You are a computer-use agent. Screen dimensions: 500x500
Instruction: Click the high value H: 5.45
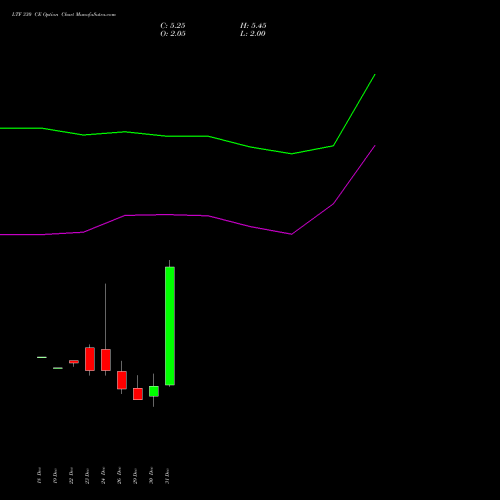point(253,26)
